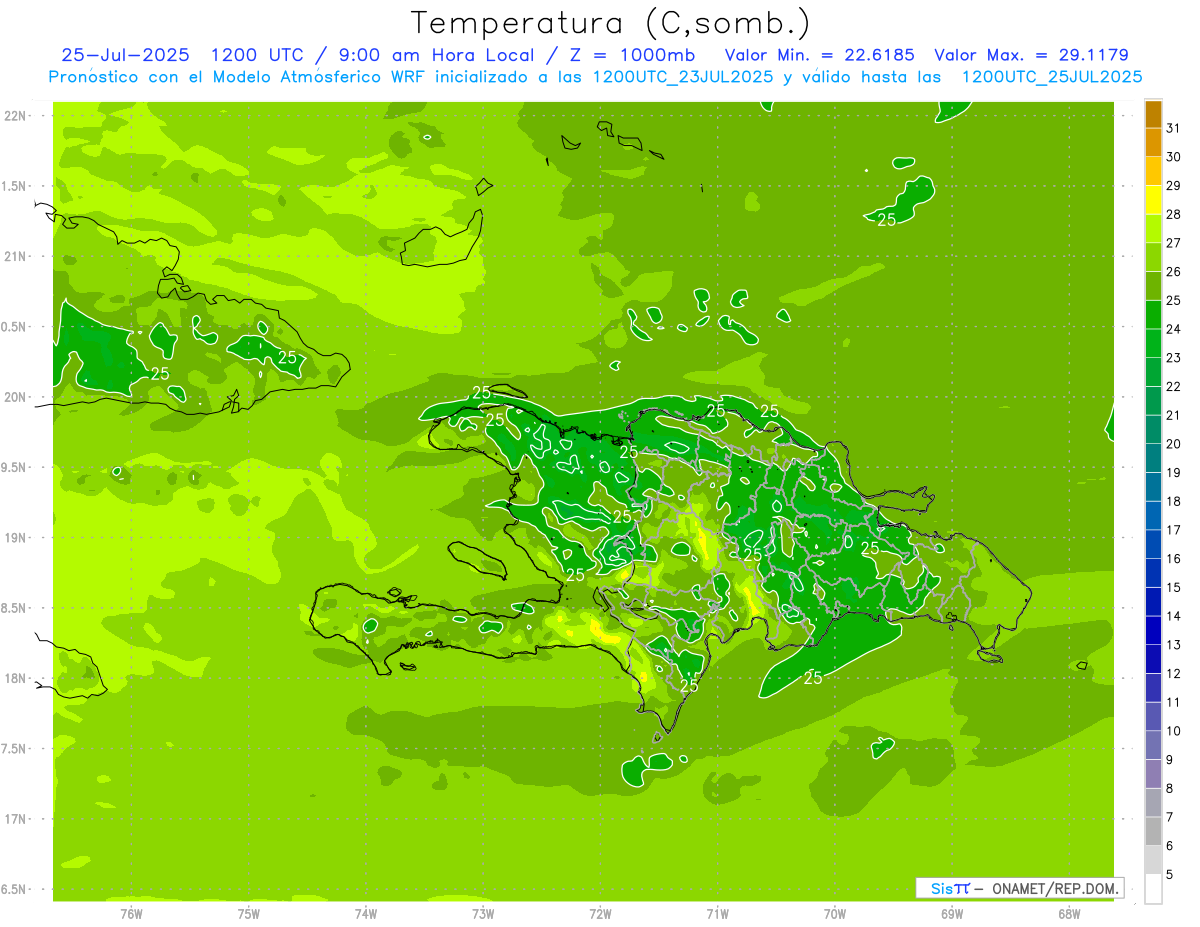Select the orange legend swatch between 30 and 31
This screenshot has height=927, width=1200.
coord(1153,143)
